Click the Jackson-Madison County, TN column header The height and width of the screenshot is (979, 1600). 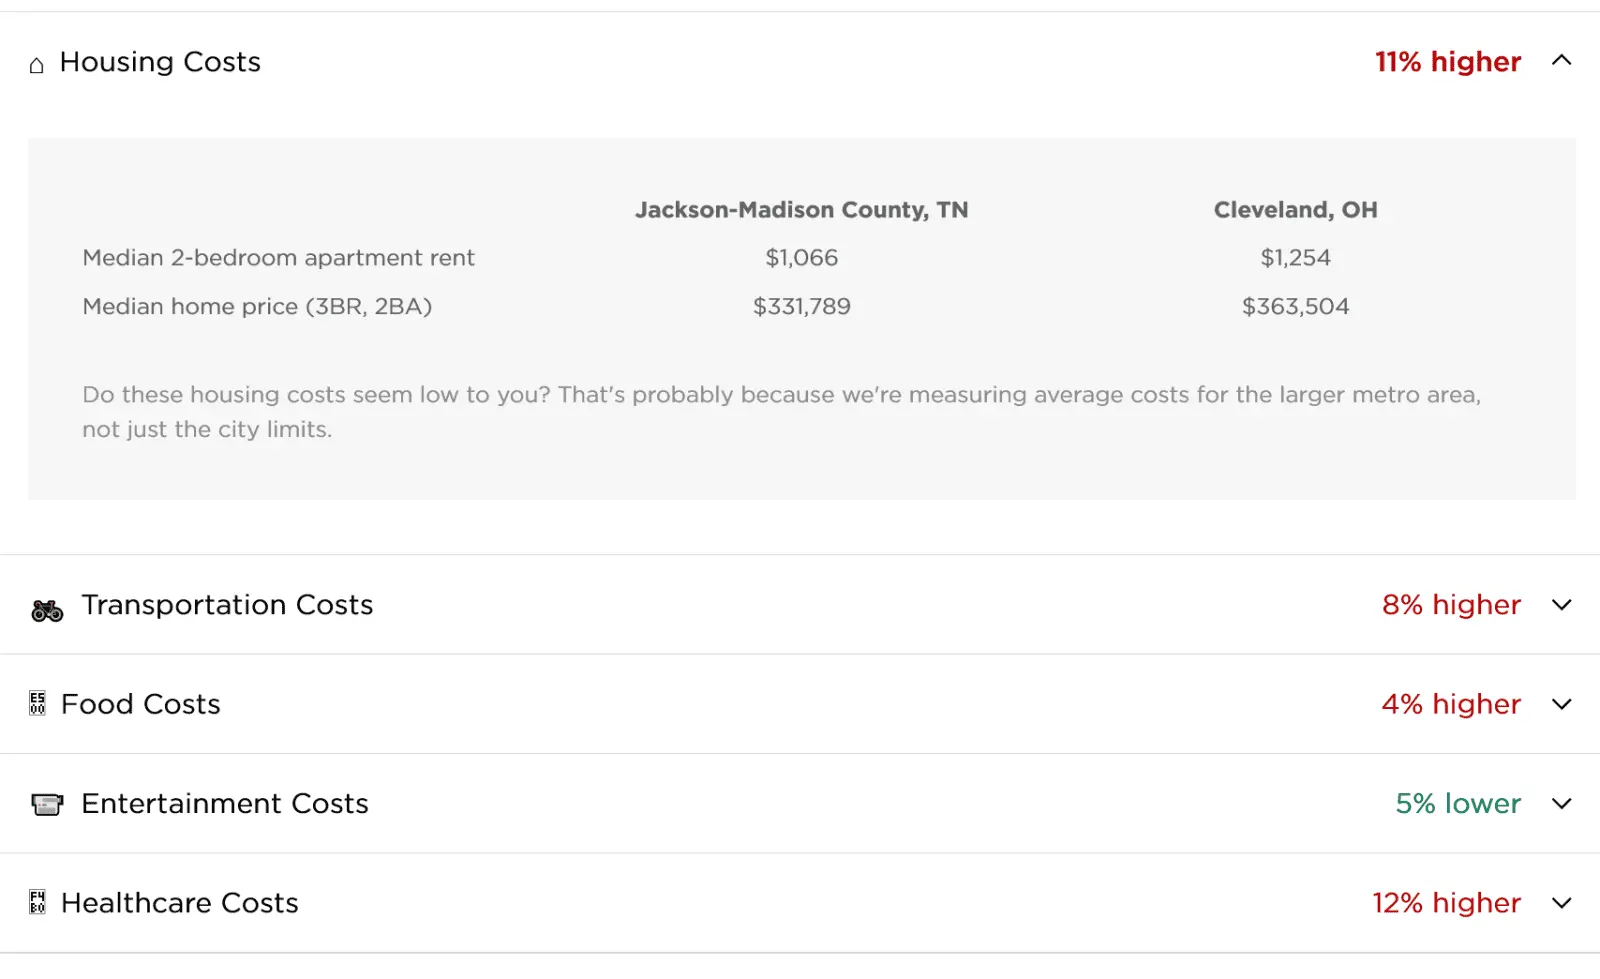tap(801, 210)
